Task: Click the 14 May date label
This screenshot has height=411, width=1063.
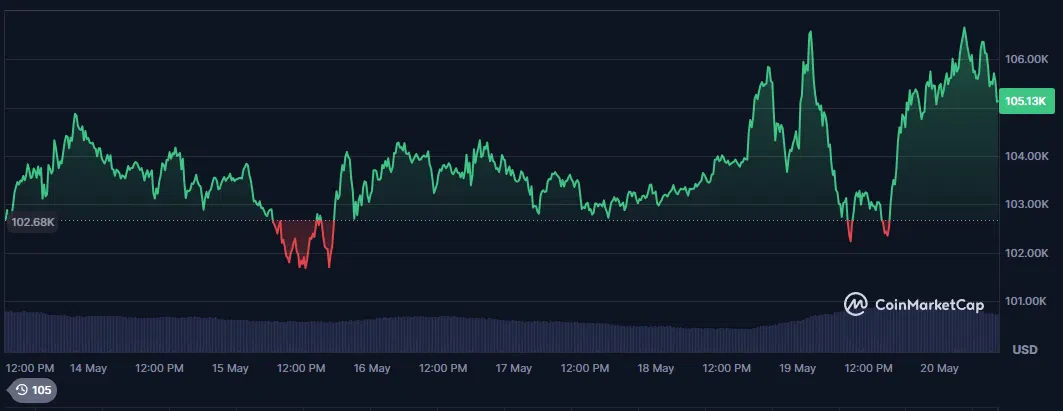Action: click(x=89, y=368)
